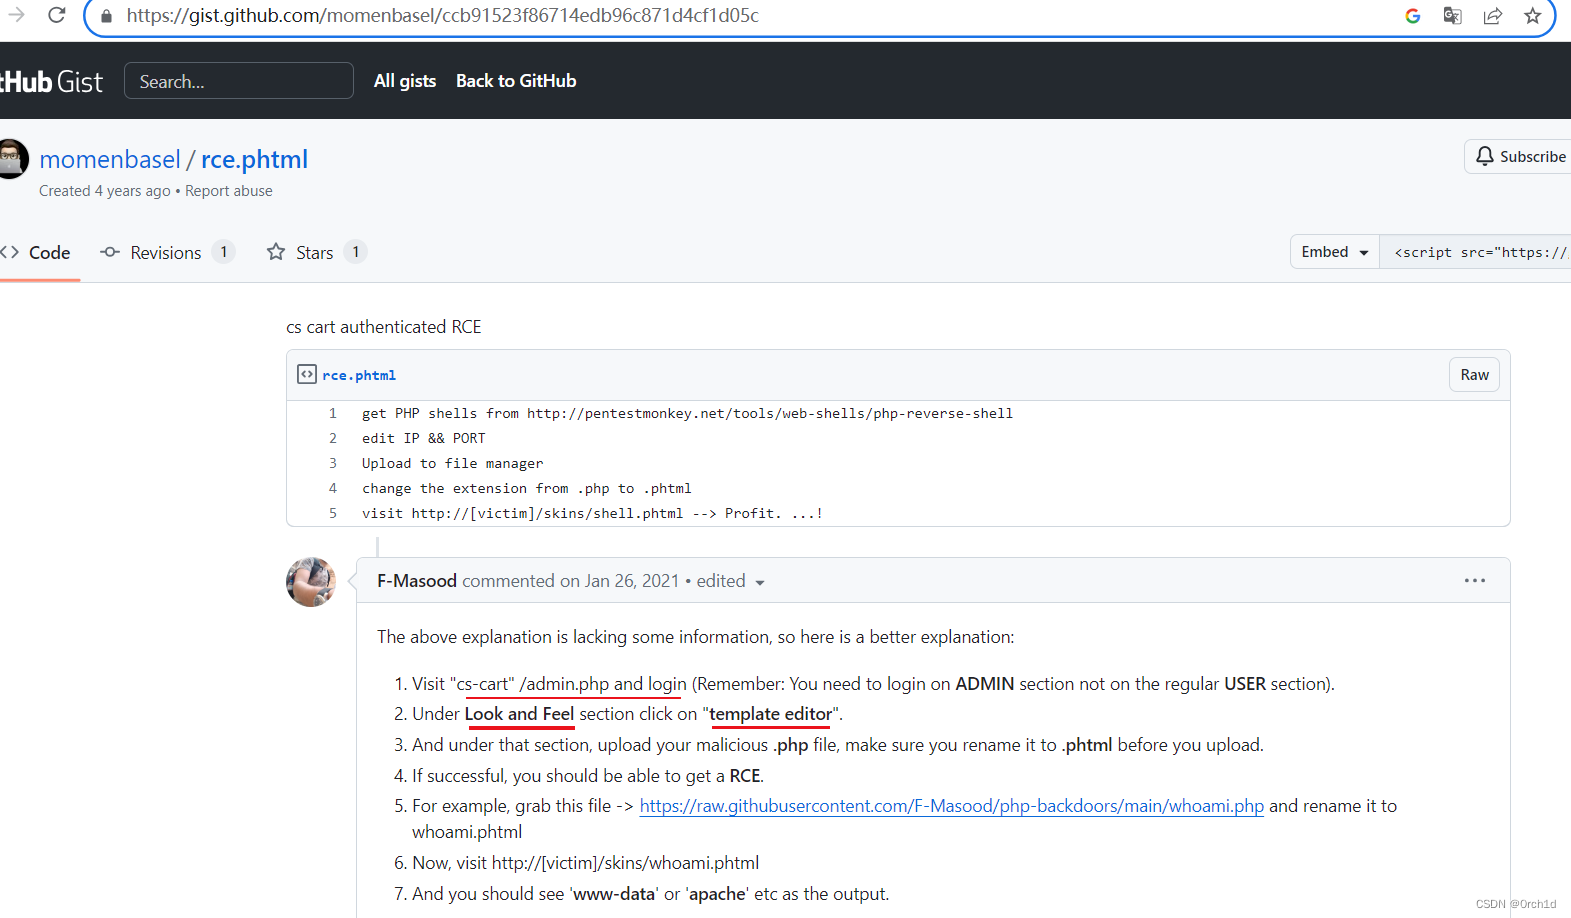Expand the comment edited history dropdown

[731, 581]
